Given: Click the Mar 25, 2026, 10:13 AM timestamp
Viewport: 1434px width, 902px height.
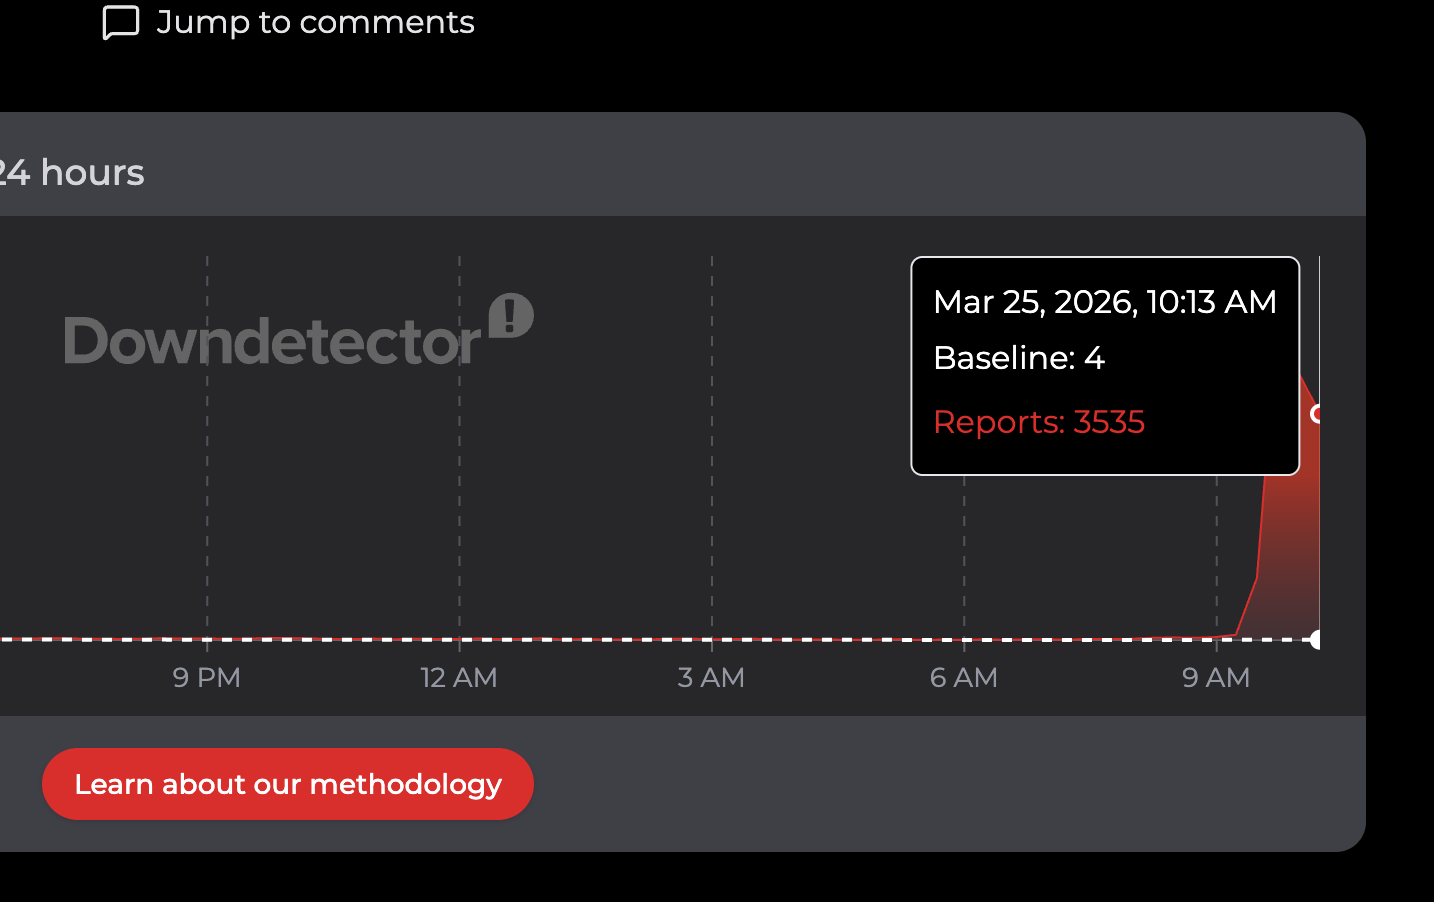Looking at the screenshot, I should tap(1104, 301).
